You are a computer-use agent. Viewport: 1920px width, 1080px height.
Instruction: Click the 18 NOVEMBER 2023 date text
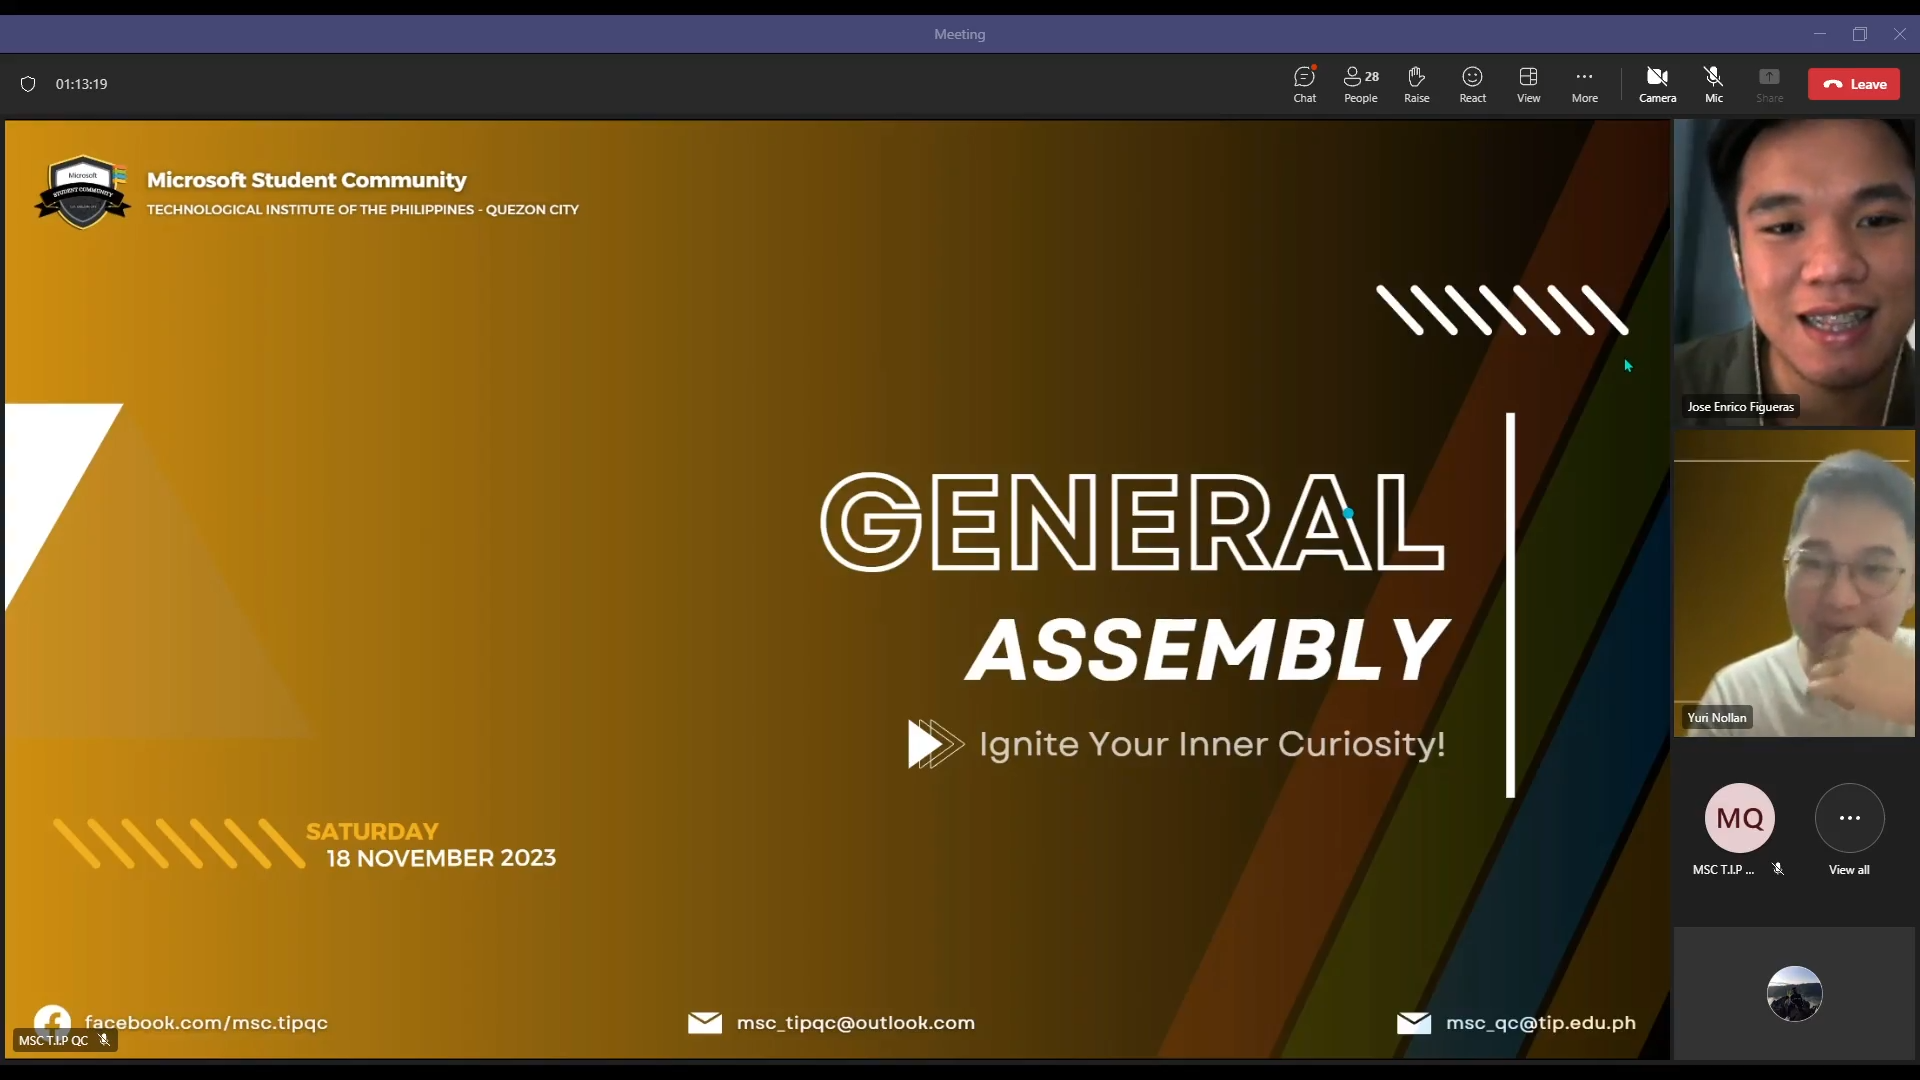441,858
